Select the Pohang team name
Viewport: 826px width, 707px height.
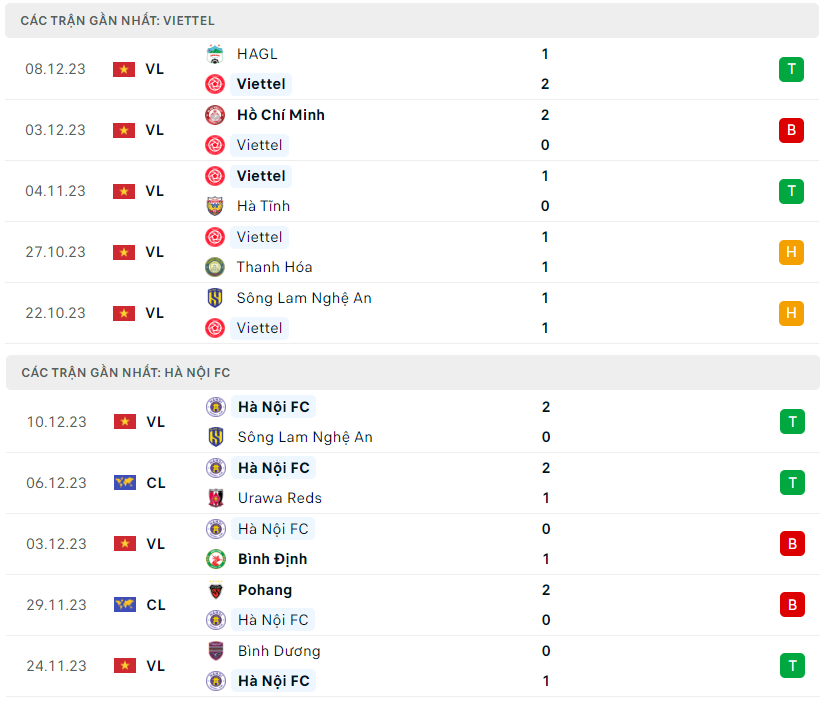(x=265, y=590)
